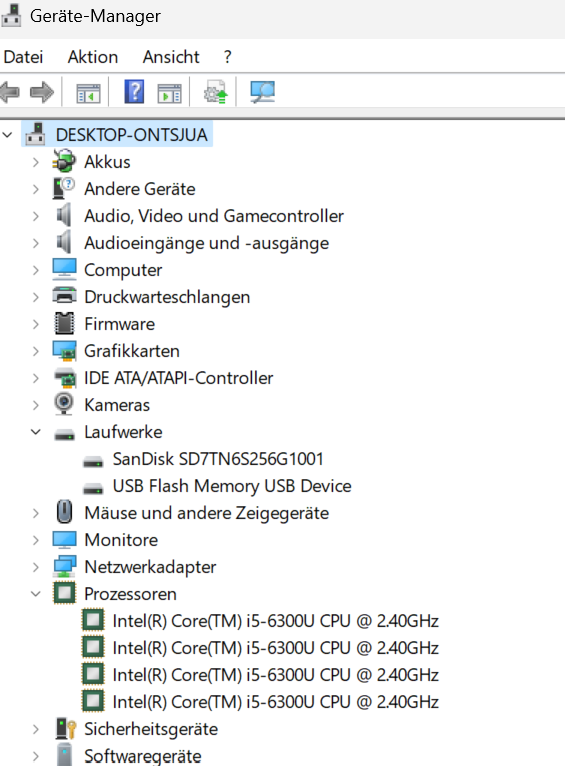
Task: Select SanDisk SD7TN6S256G1001 drive
Action: 218,459
